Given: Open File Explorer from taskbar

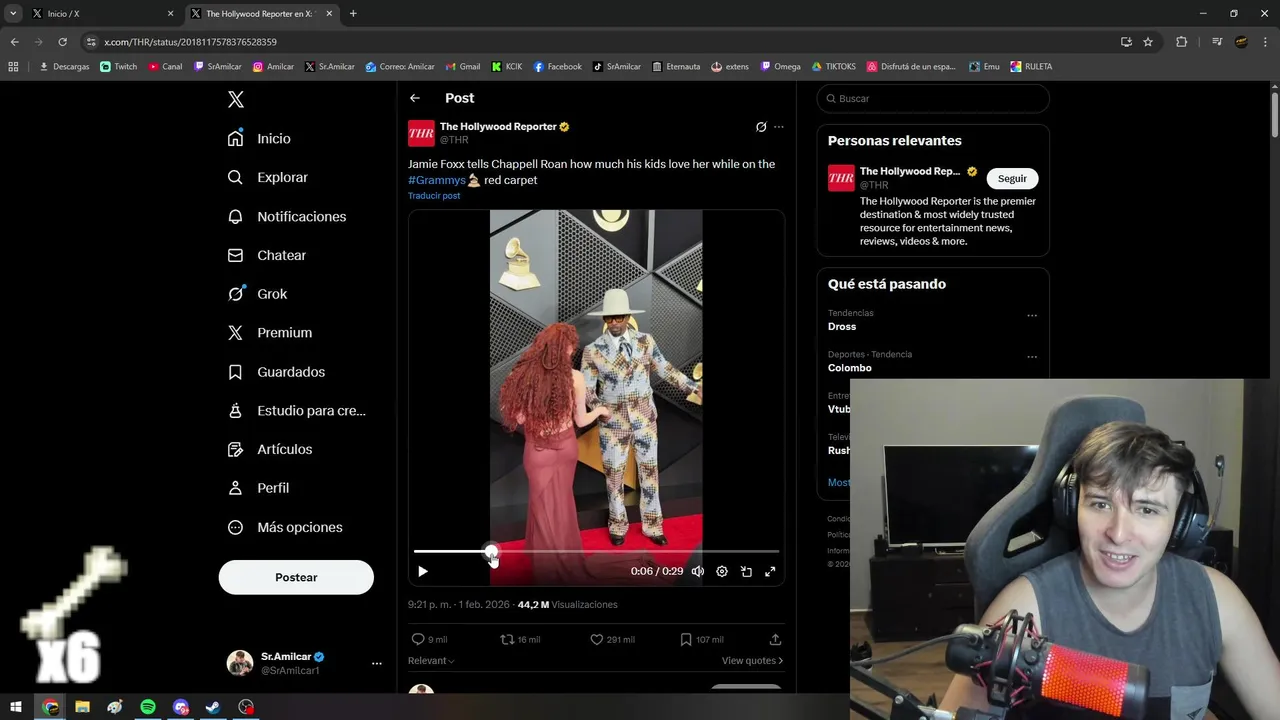Looking at the screenshot, I should pos(82,707).
